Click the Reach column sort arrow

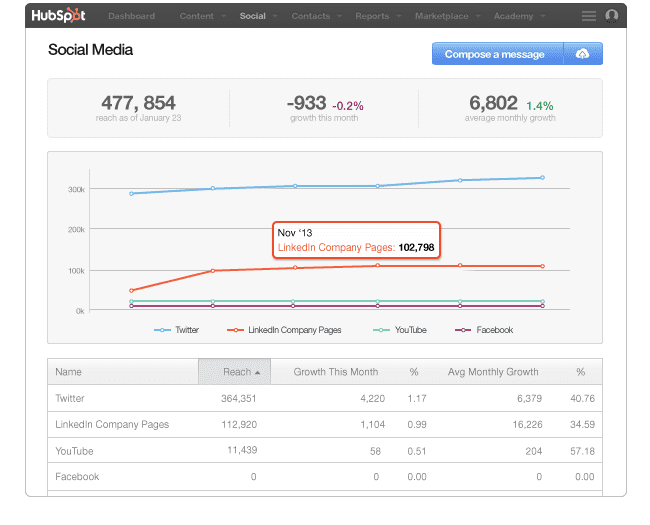click(x=257, y=372)
